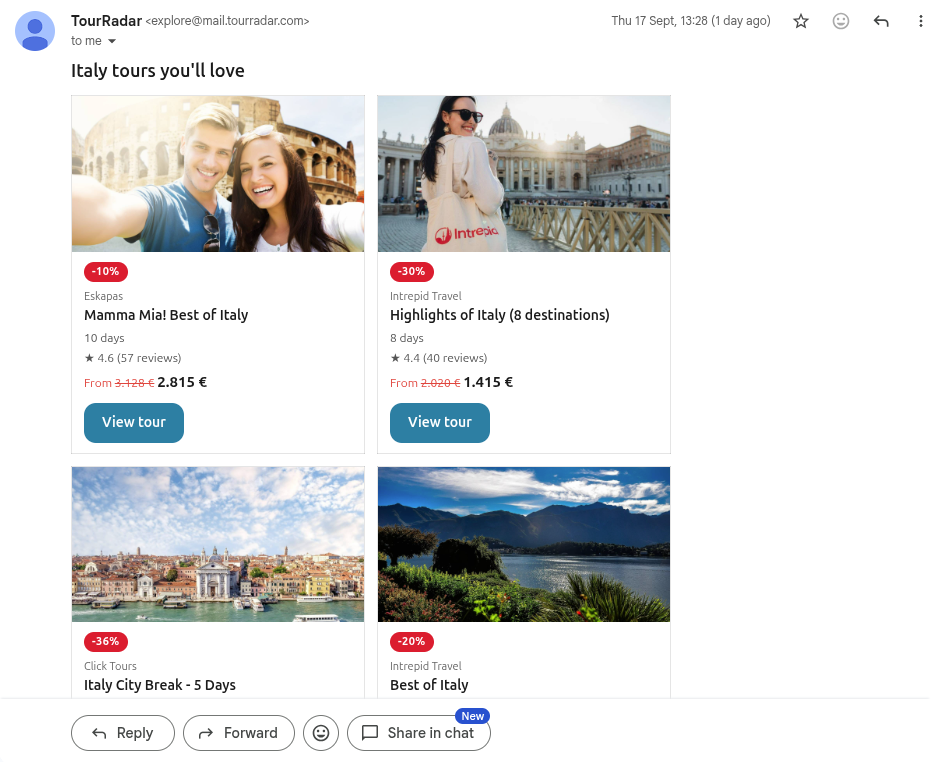
Task: Click 'Italy City Break - 5 Days' title
Action: (160, 685)
